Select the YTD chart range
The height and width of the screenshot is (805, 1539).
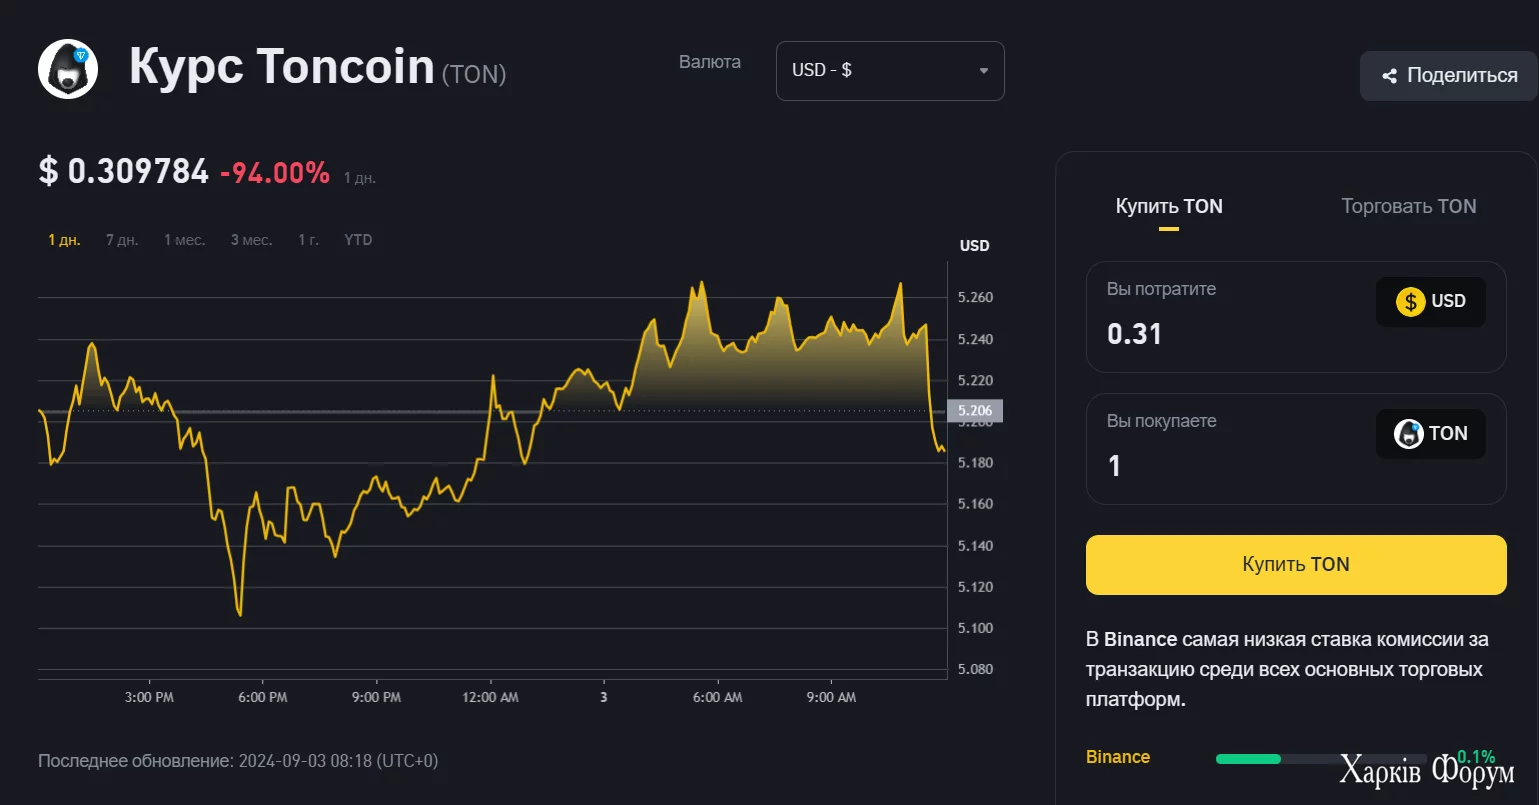pyautogui.click(x=358, y=240)
